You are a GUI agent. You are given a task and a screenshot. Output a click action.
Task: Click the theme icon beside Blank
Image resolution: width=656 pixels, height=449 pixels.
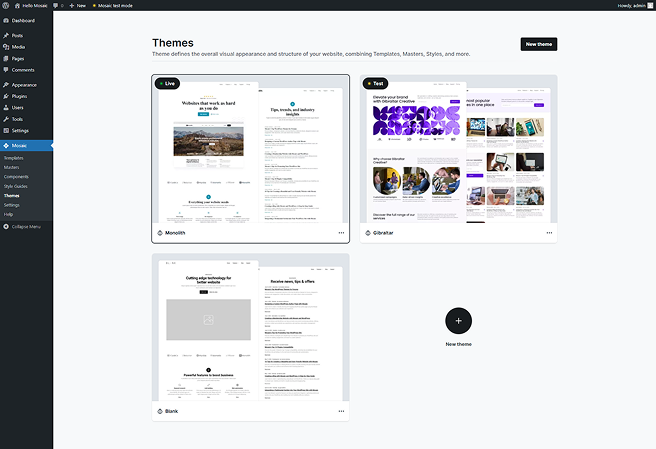point(160,411)
